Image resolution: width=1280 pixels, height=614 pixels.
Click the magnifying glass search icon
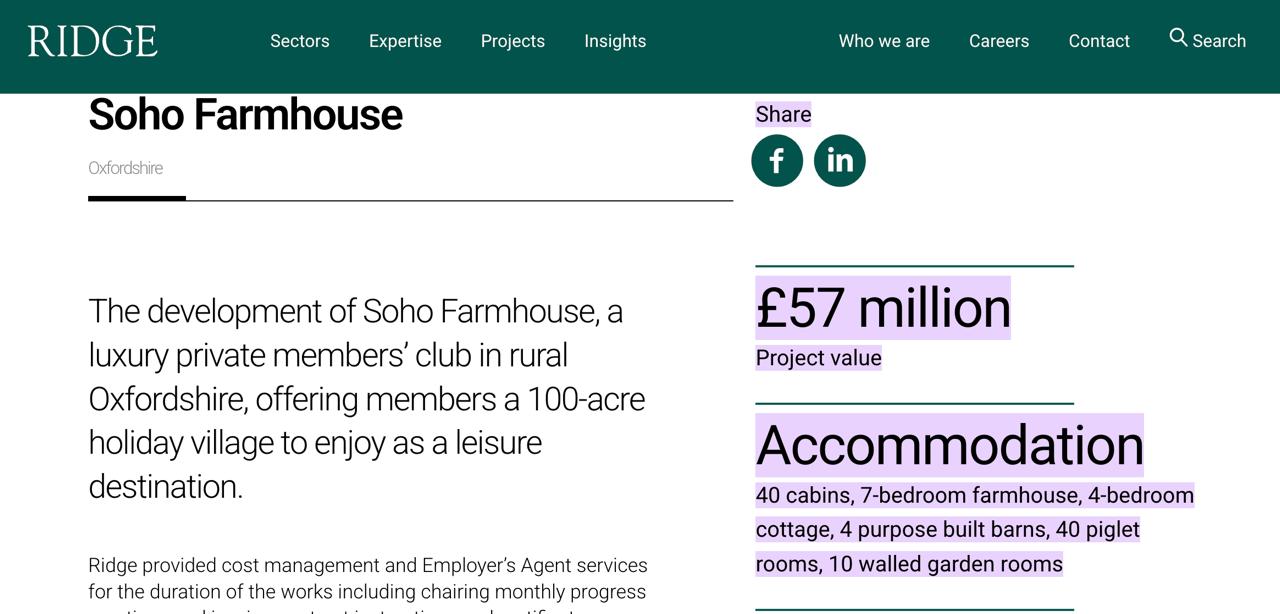1179,38
